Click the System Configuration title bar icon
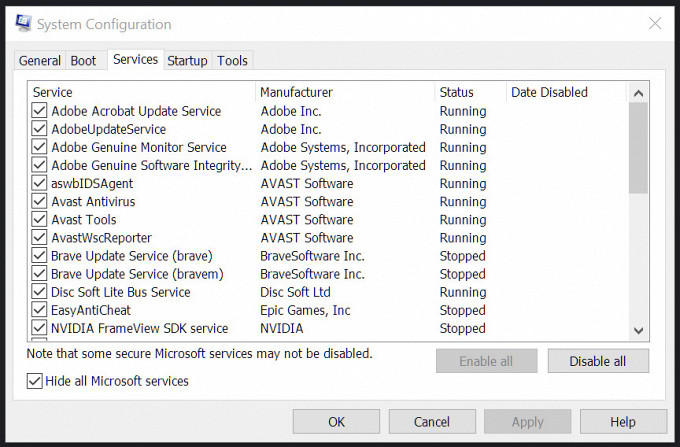The width and height of the screenshot is (680, 447). (x=23, y=23)
